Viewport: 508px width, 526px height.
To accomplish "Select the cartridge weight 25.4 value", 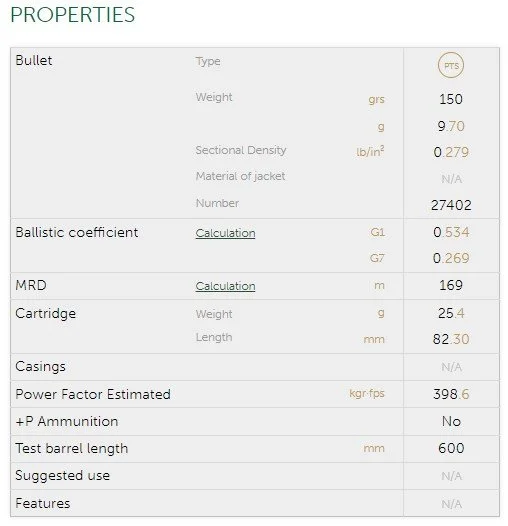I will click(451, 313).
